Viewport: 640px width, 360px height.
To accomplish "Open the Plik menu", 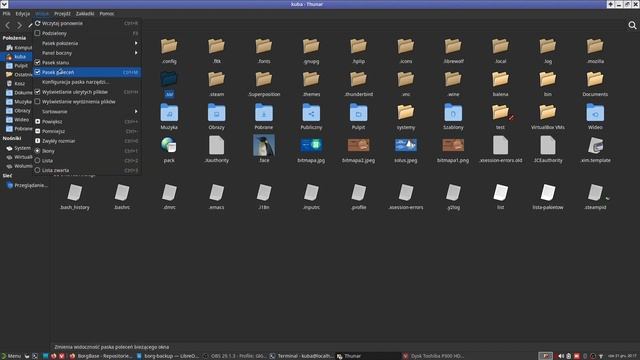I will point(7,13).
